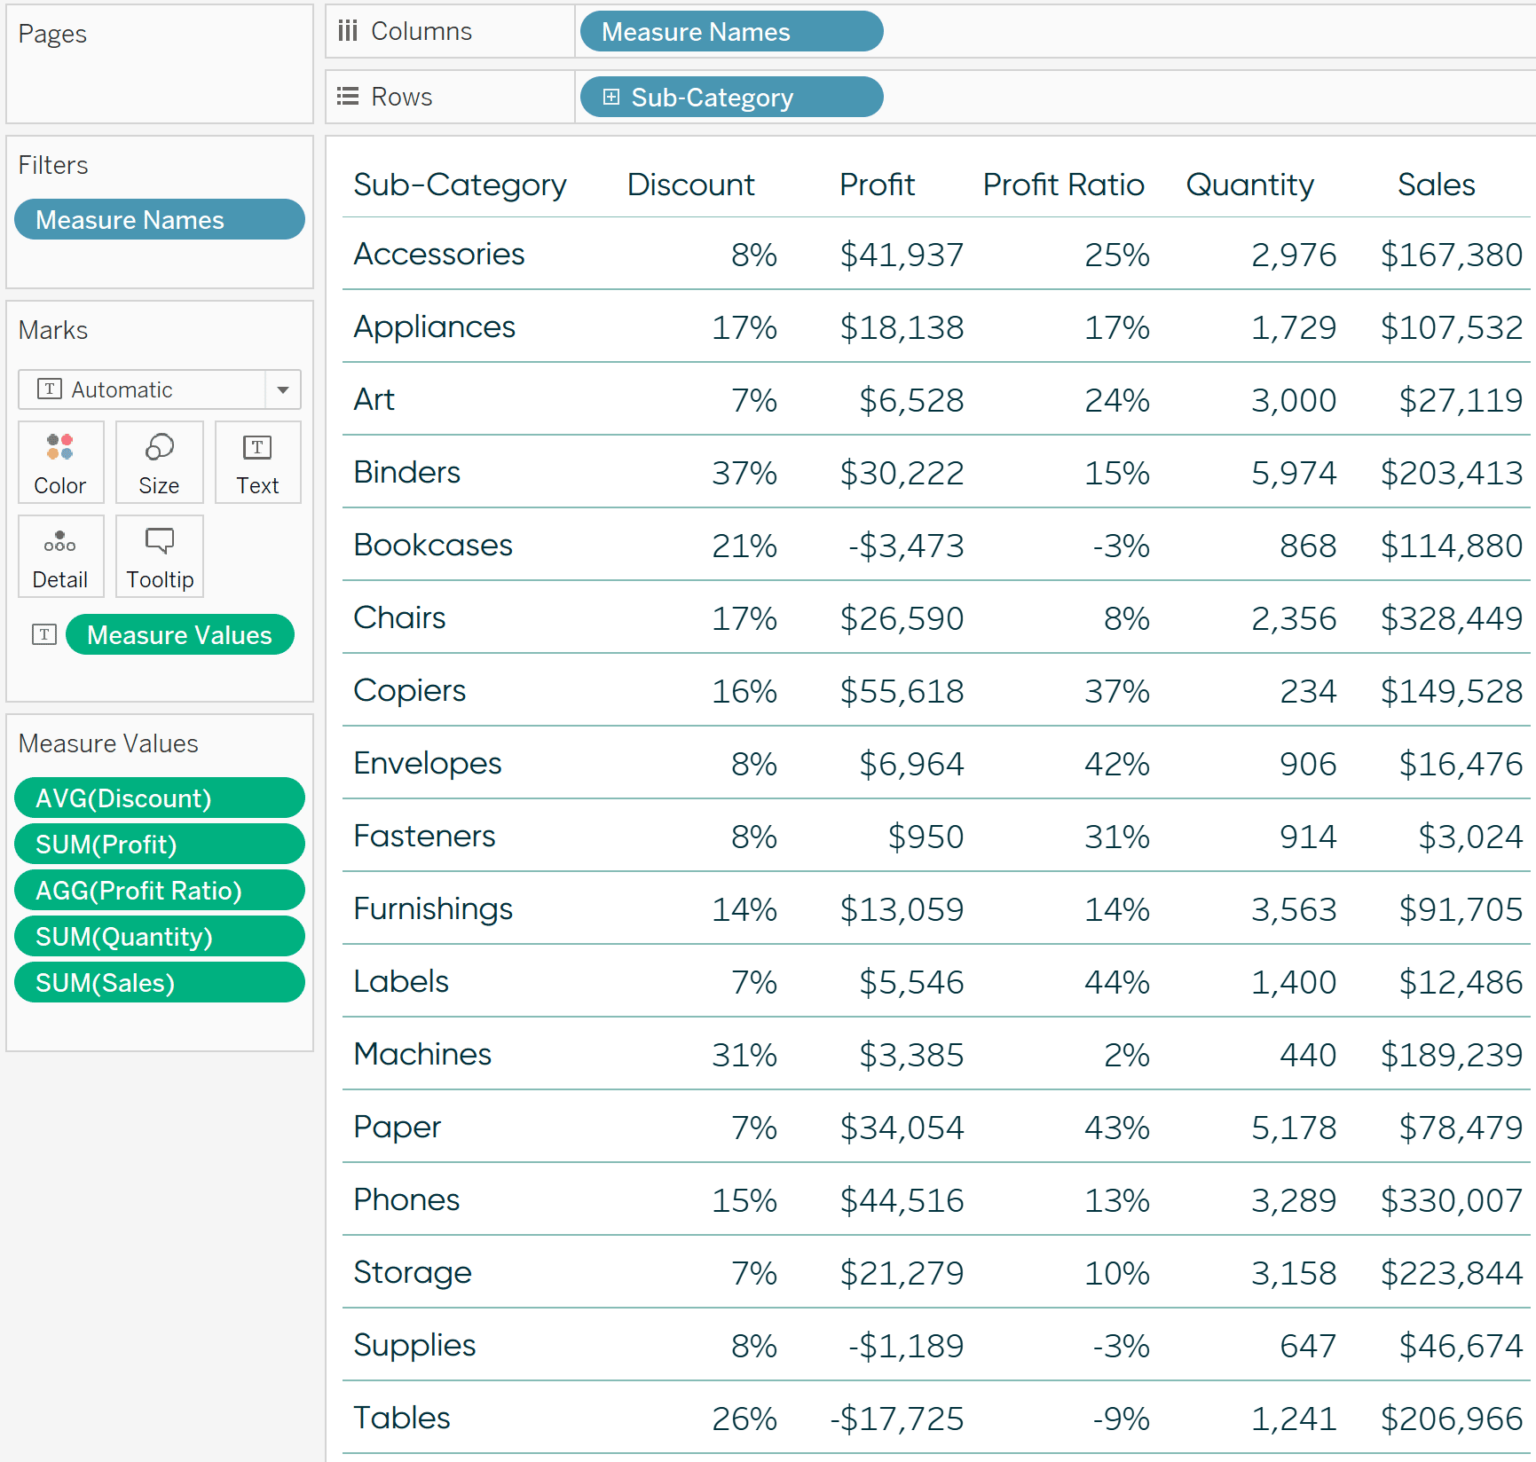
Task: Open the Automatic mark type dropdown
Action: click(x=283, y=389)
